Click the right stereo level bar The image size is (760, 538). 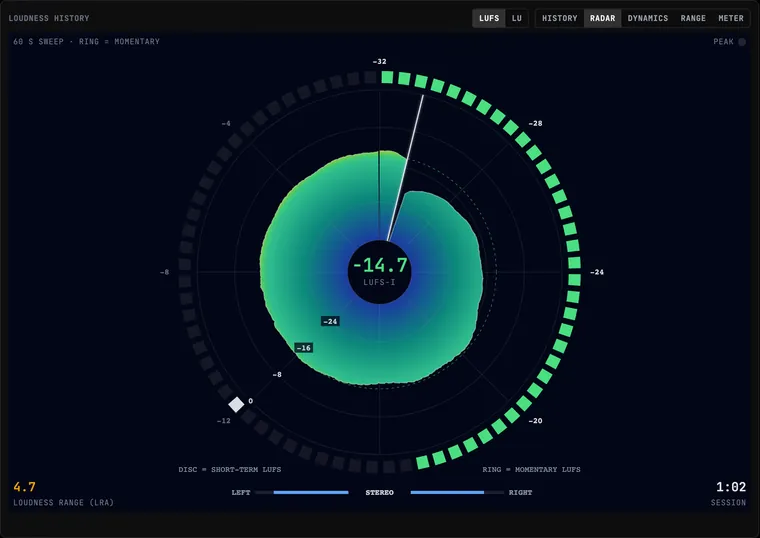457,492
